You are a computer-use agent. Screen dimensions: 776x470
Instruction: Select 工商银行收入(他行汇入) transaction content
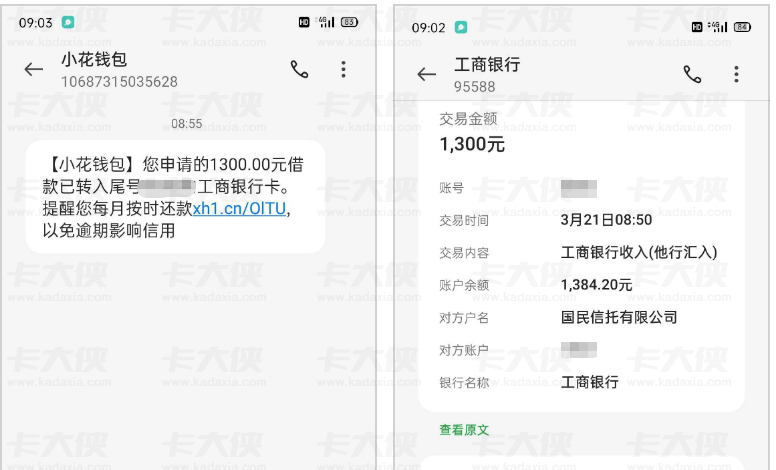[x=639, y=252]
